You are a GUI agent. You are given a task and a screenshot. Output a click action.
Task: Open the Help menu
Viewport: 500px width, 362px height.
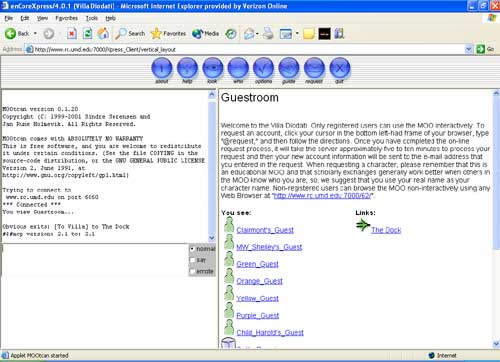(x=110, y=18)
